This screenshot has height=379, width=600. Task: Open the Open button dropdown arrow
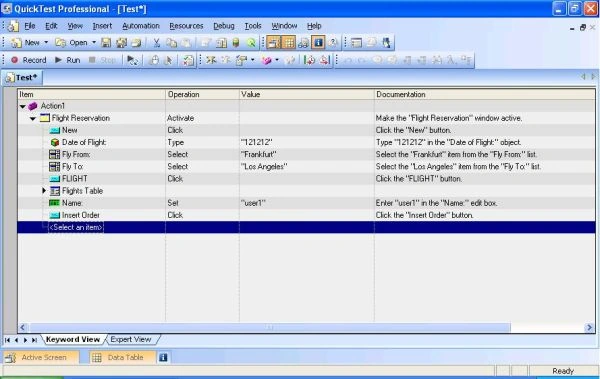coord(94,42)
